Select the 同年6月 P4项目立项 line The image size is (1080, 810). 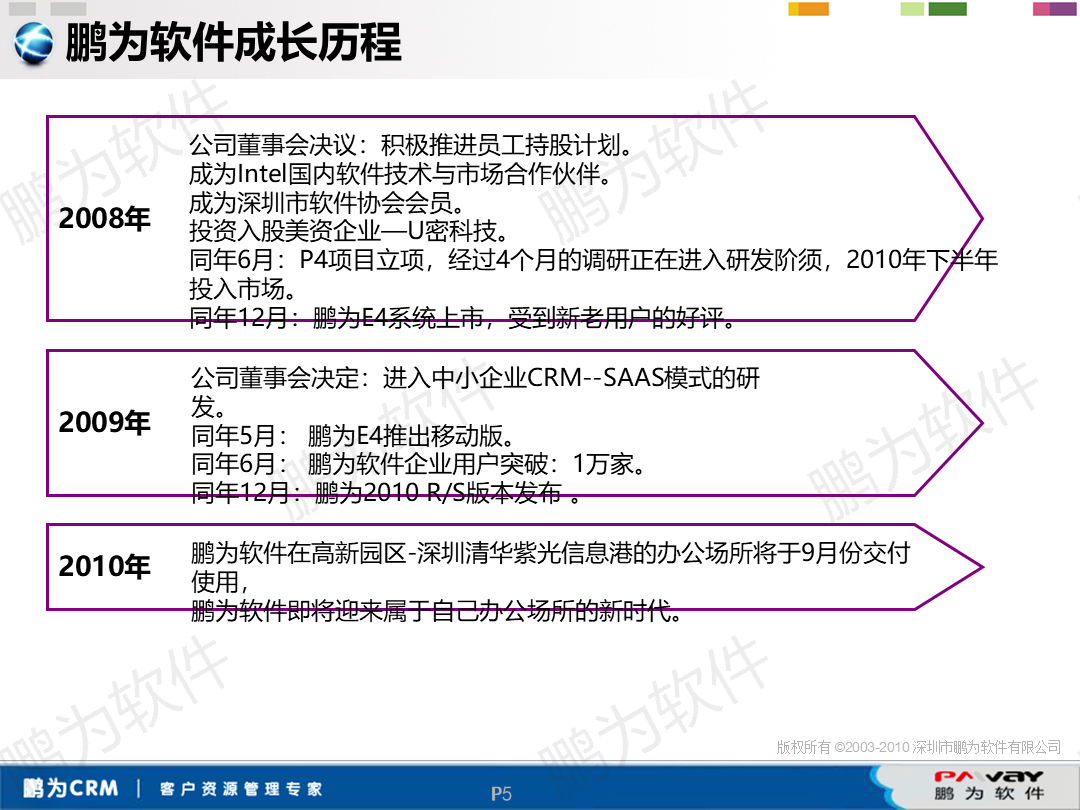pyautogui.click(x=594, y=260)
